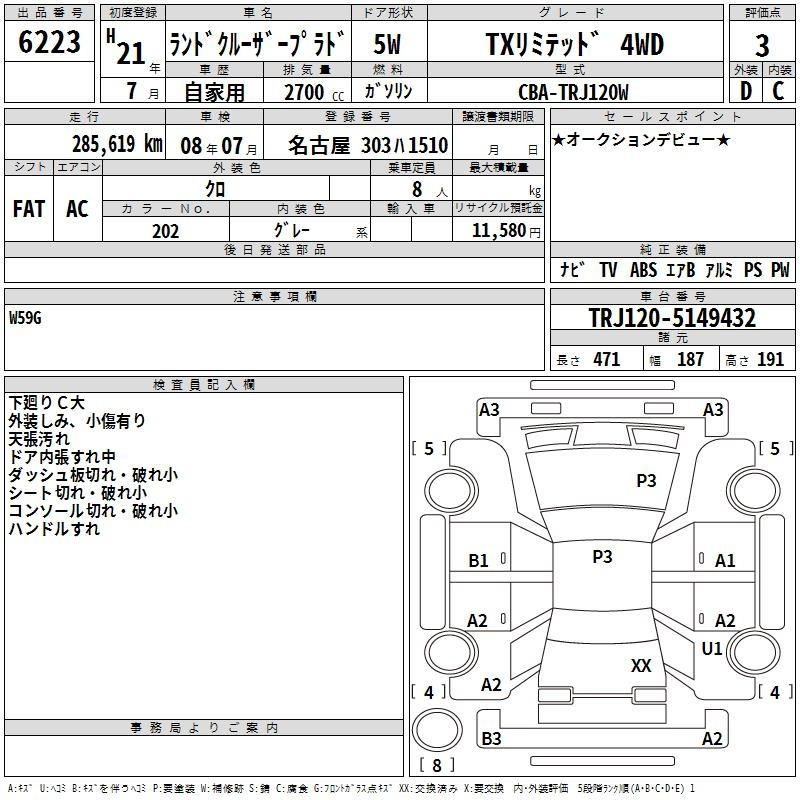Click the U1 dent mark on the diagram

pyautogui.click(x=712, y=649)
